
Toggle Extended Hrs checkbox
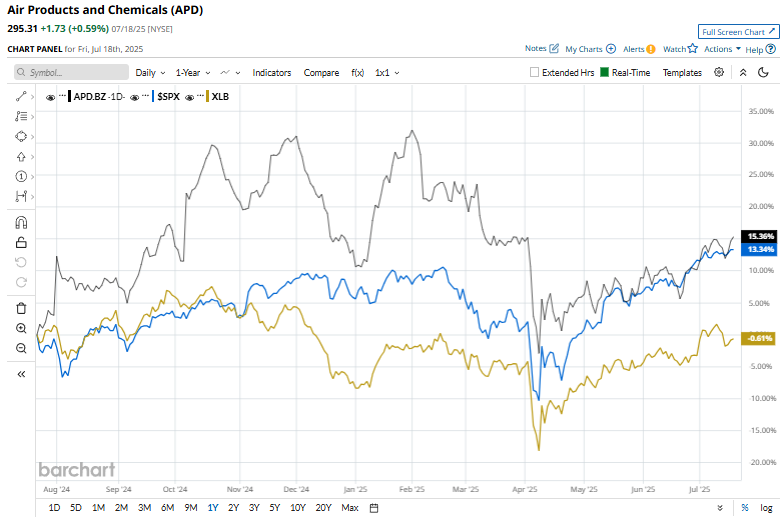[534, 72]
